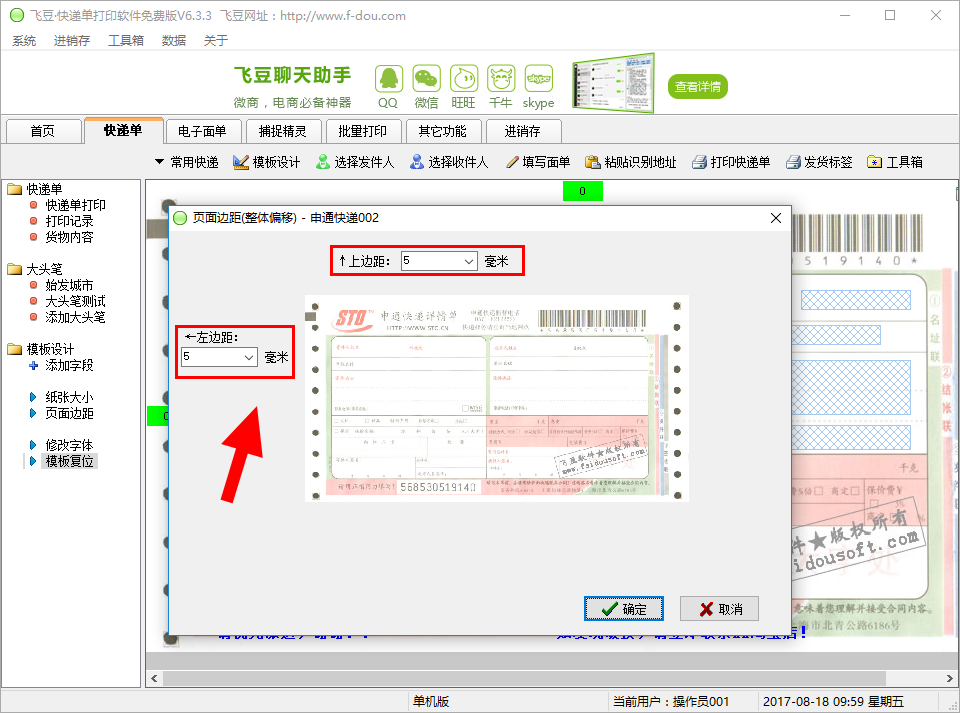Switch to the 其它功能 tab
Screen dimensions: 960x713
click(x=442, y=131)
